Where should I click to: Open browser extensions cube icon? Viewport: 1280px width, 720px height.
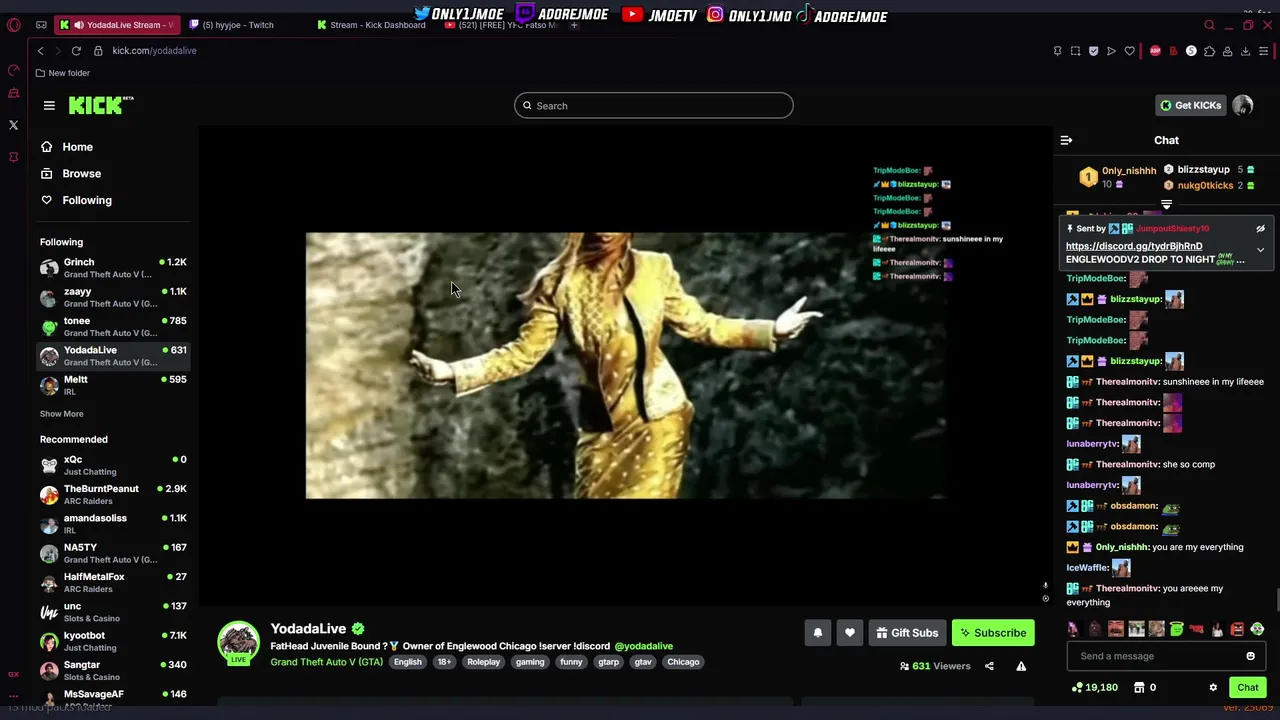[1209, 51]
